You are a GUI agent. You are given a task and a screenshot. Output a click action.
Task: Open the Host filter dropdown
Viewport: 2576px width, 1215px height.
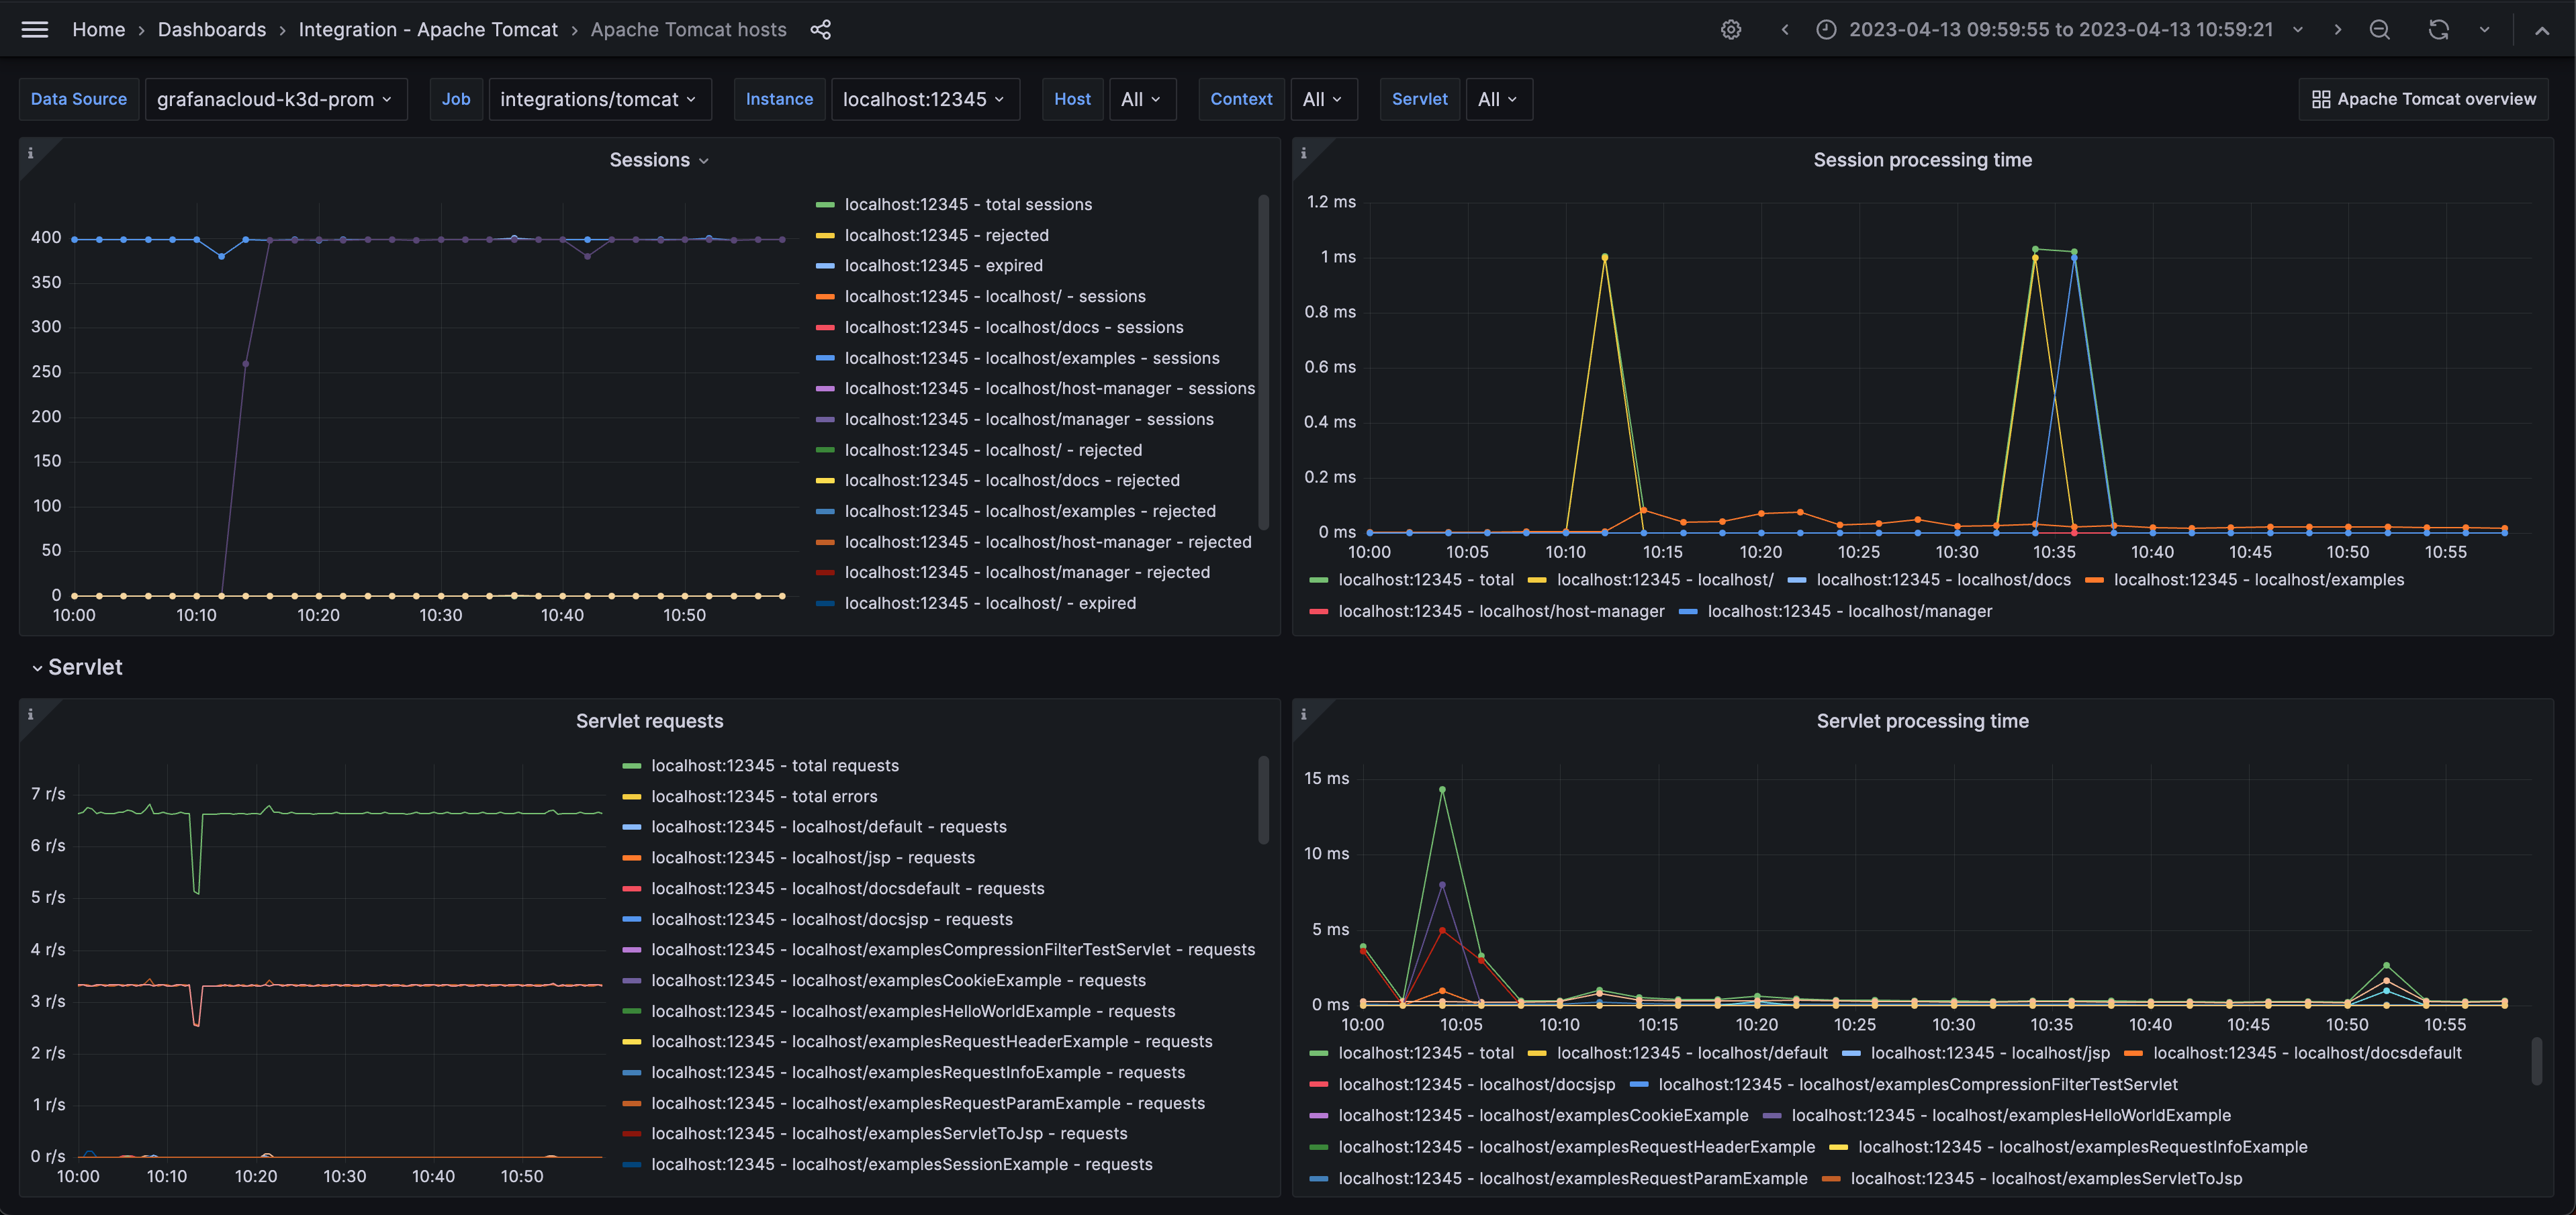[1138, 99]
